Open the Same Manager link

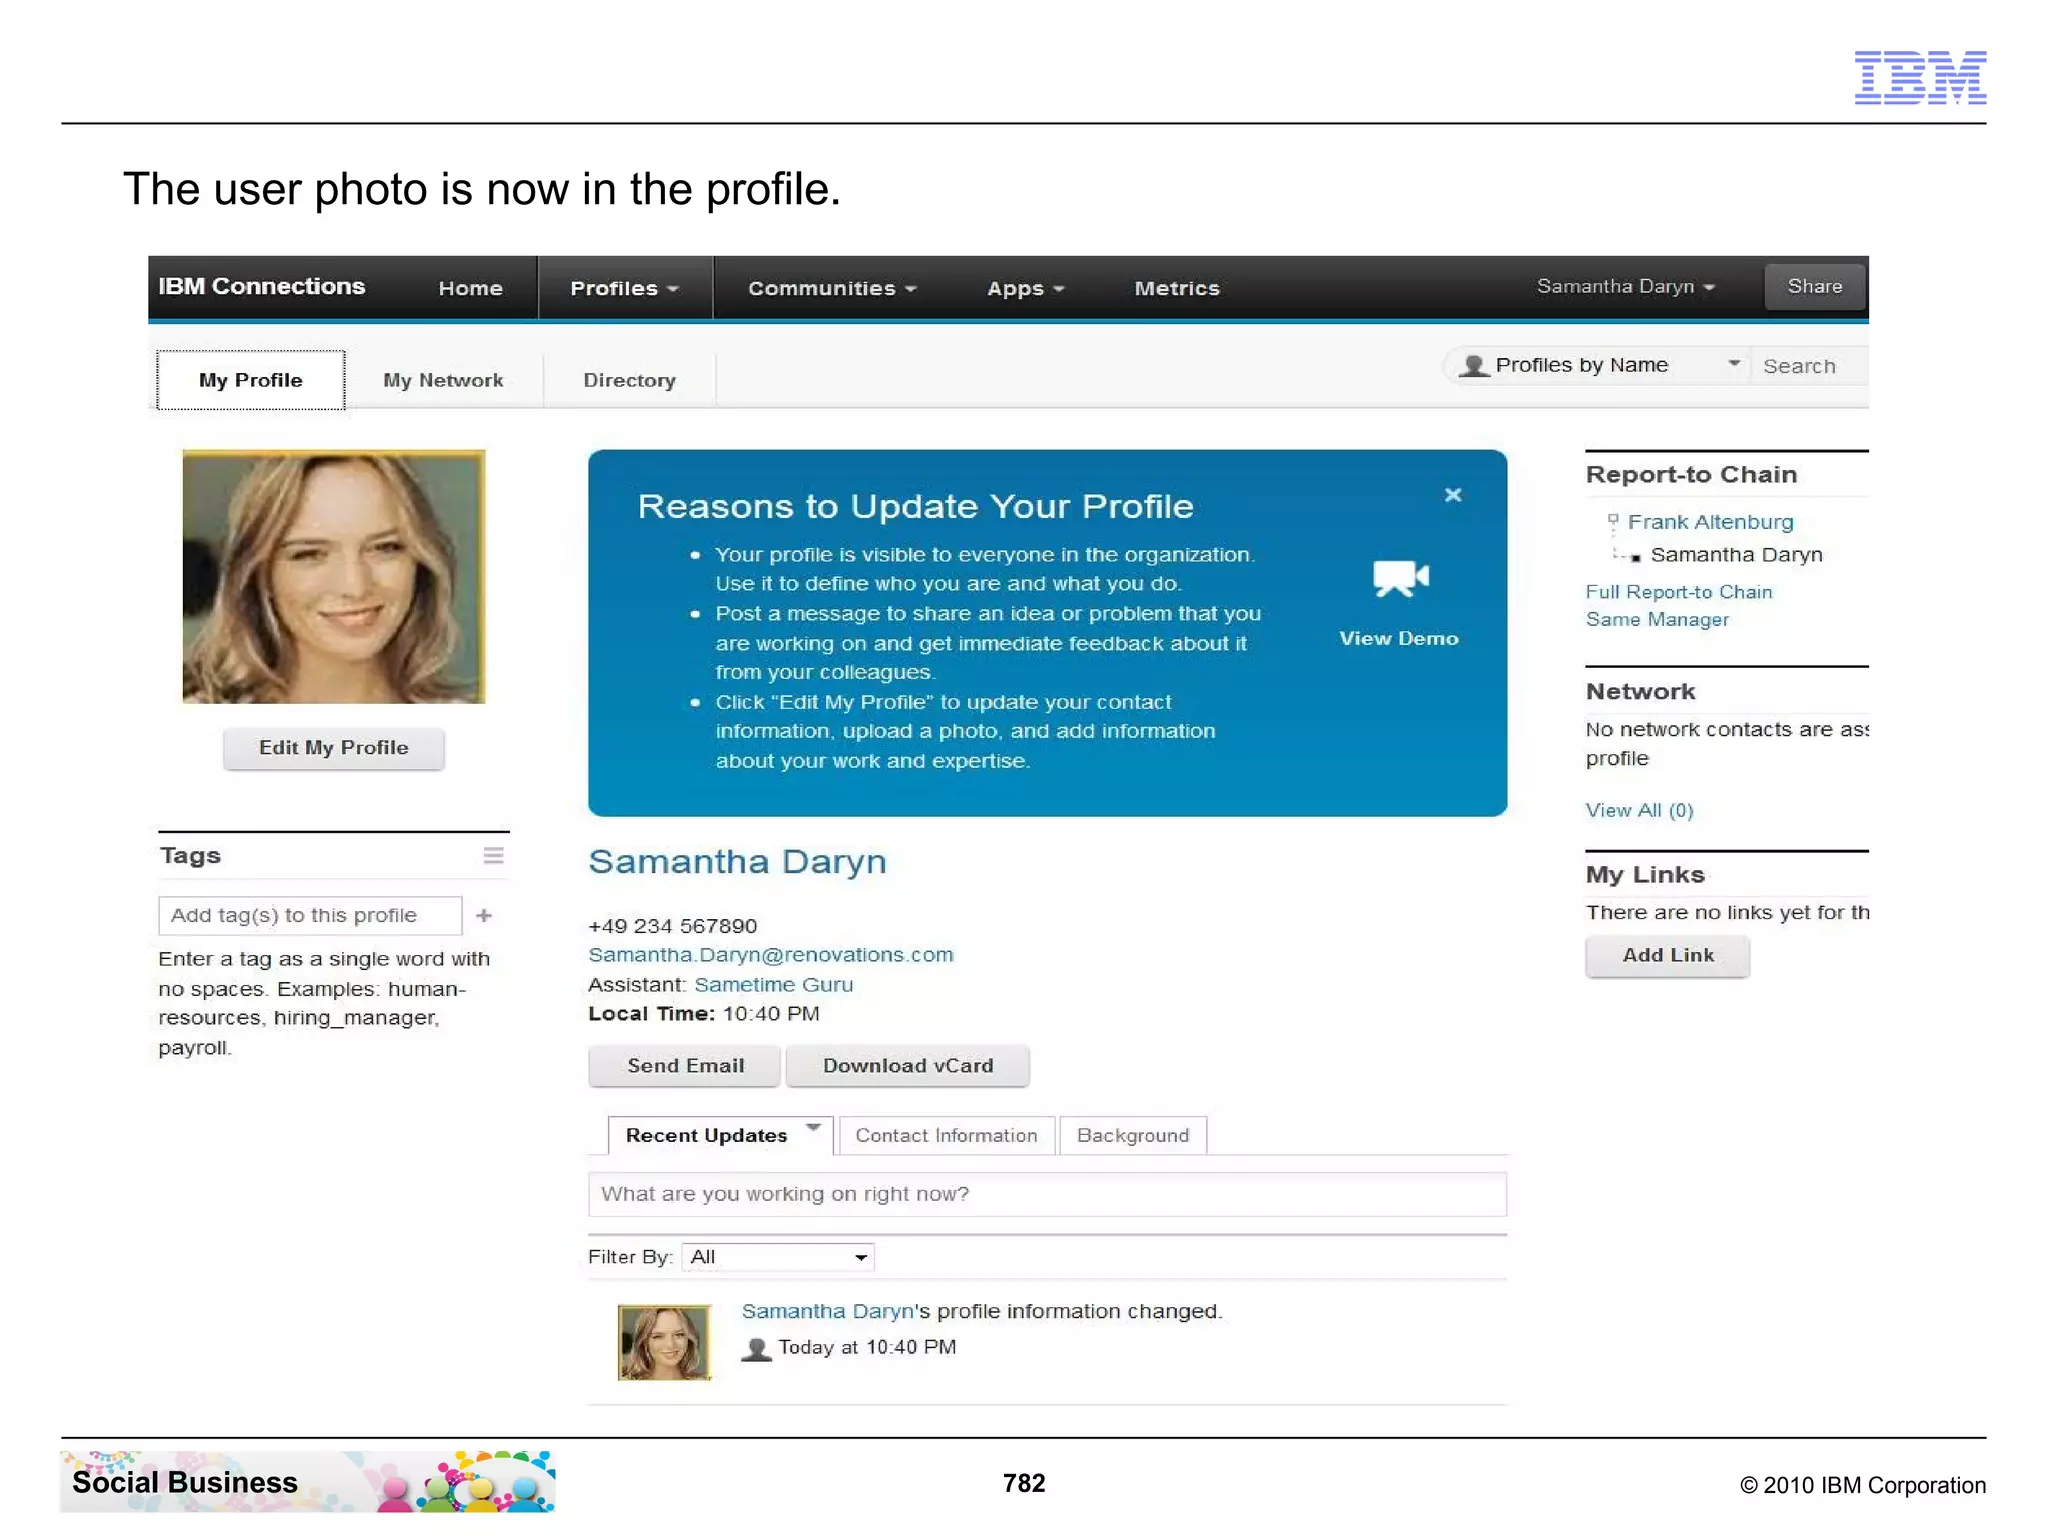coord(1657,620)
